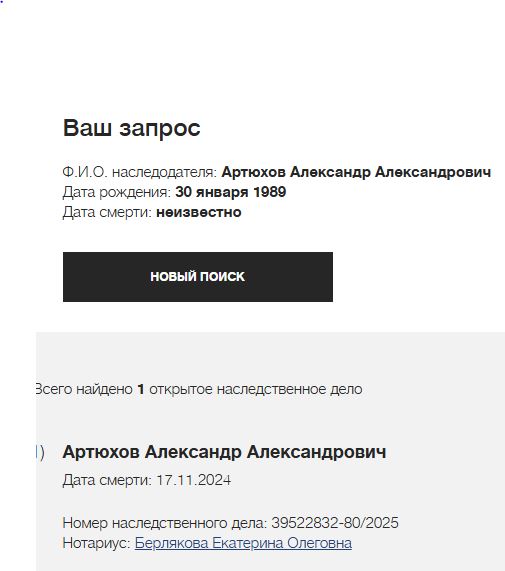Click case number 39522832-80/2025
Image resolution: width=505 pixels, height=571 pixels.
[x=335, y=523]
